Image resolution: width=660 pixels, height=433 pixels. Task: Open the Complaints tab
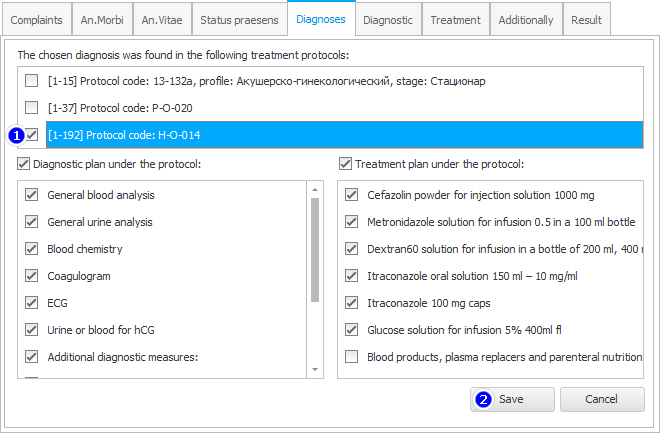tap(37, 20)
